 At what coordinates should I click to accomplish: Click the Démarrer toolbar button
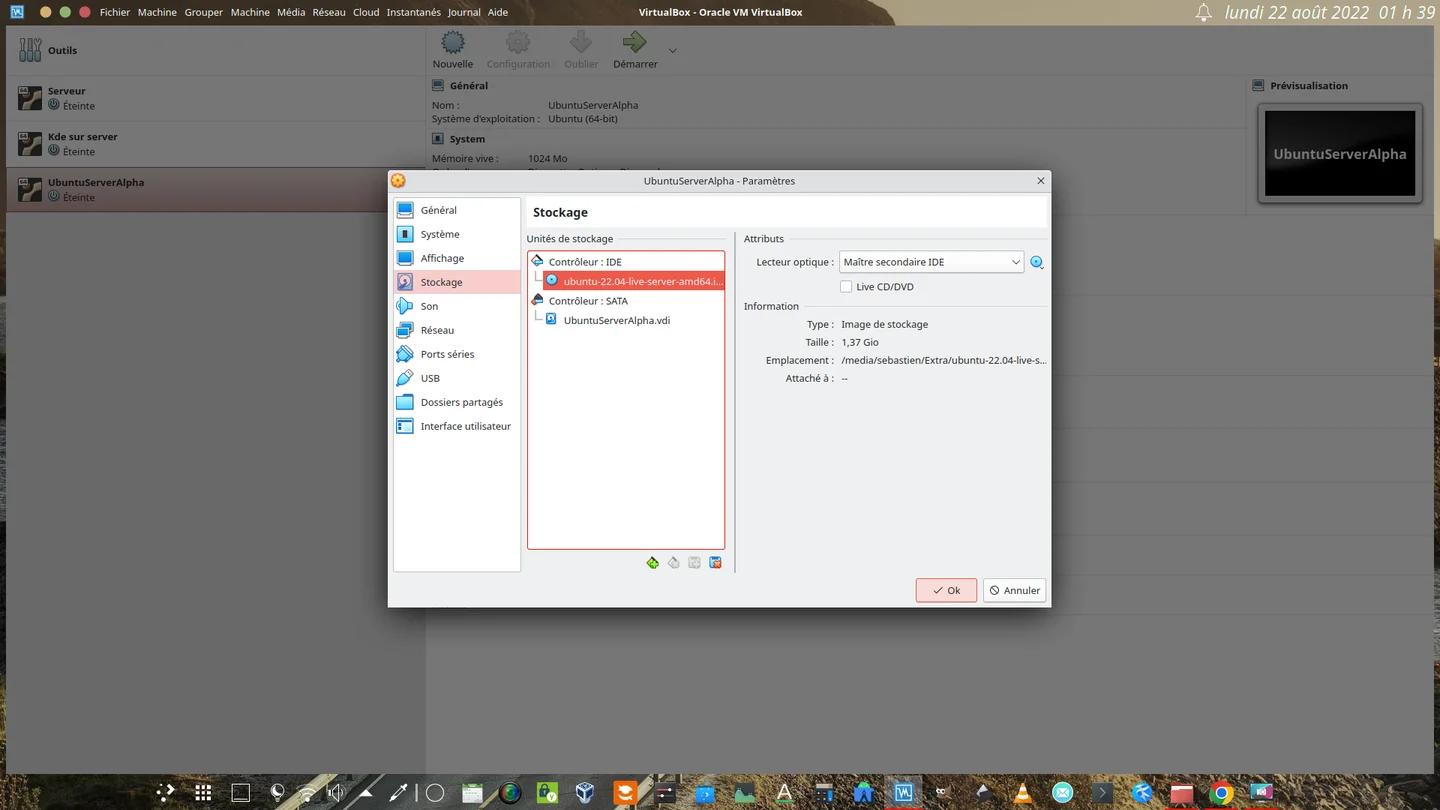(x=635, y=50)
